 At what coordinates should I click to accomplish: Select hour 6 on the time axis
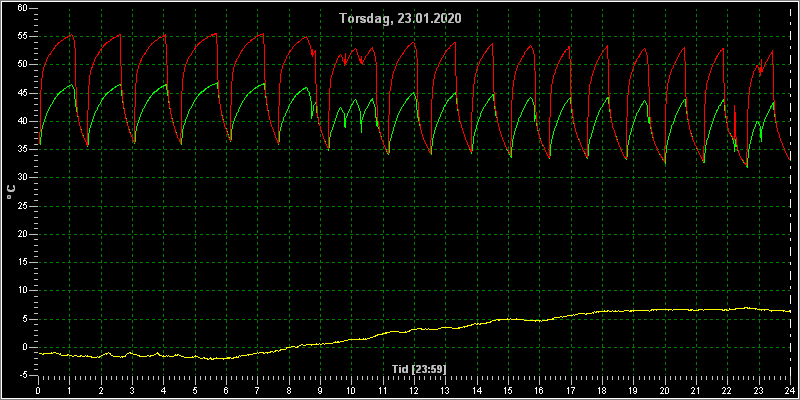226,390
